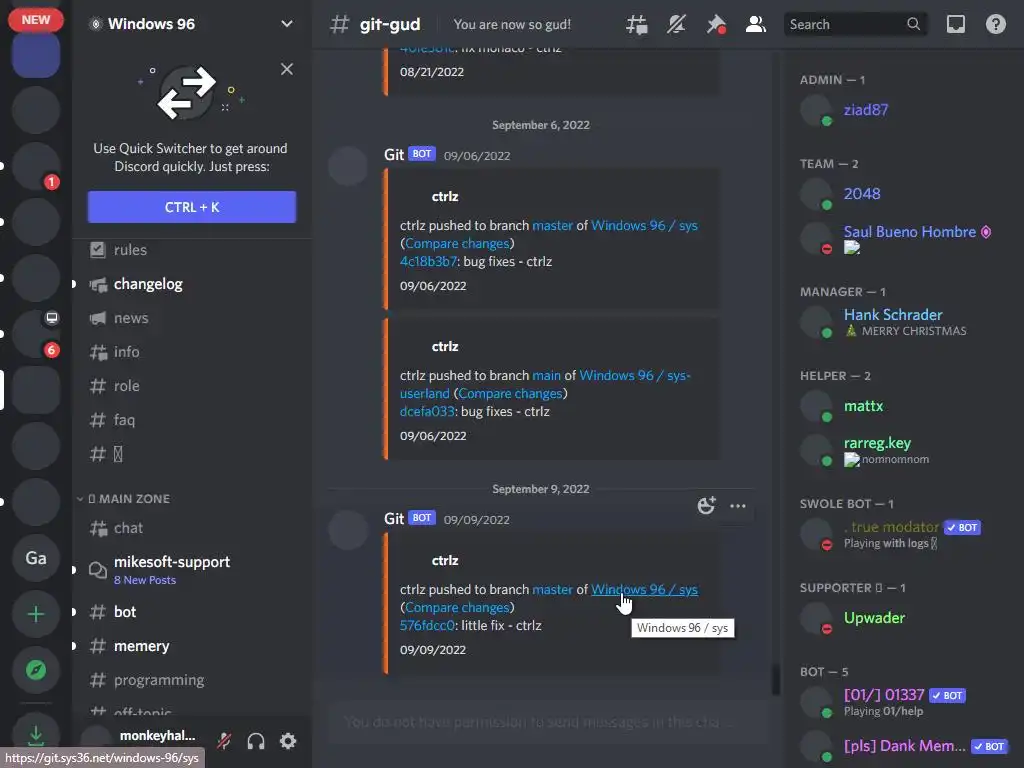The width and height of the screenshot is (1024, 768).
Task: Click dcefa033 commit link
Action: coord(426,411)
